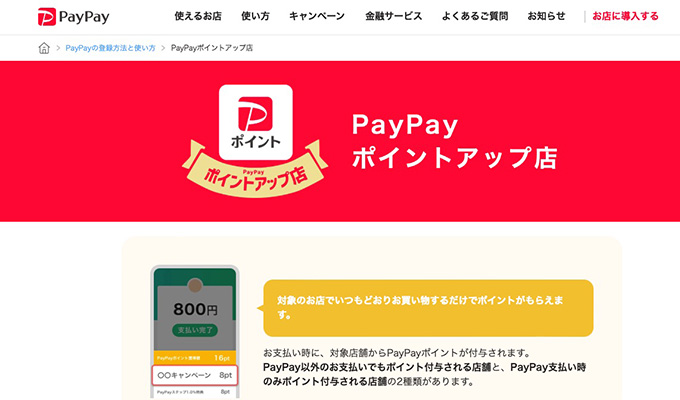The image size is (680, 400).
Task: Open お知らせ navigation item
Action: tap(546, 16)
